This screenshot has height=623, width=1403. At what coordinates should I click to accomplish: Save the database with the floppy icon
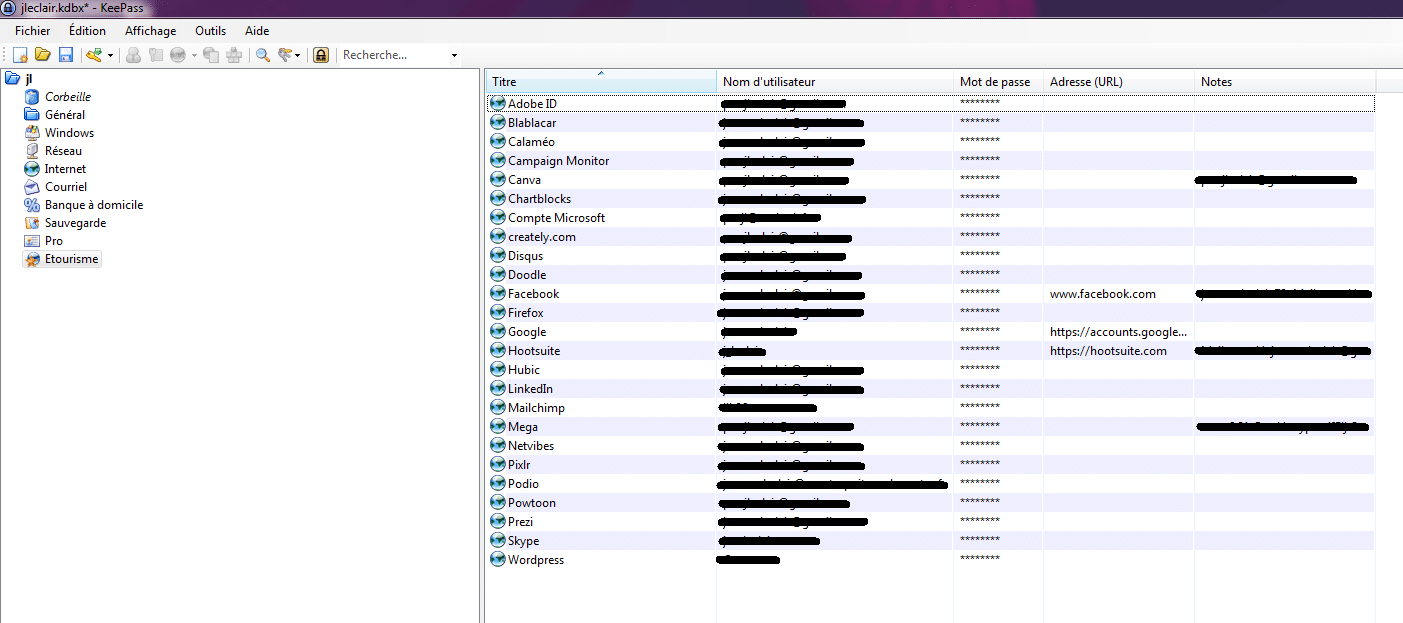tap(66, 55)
